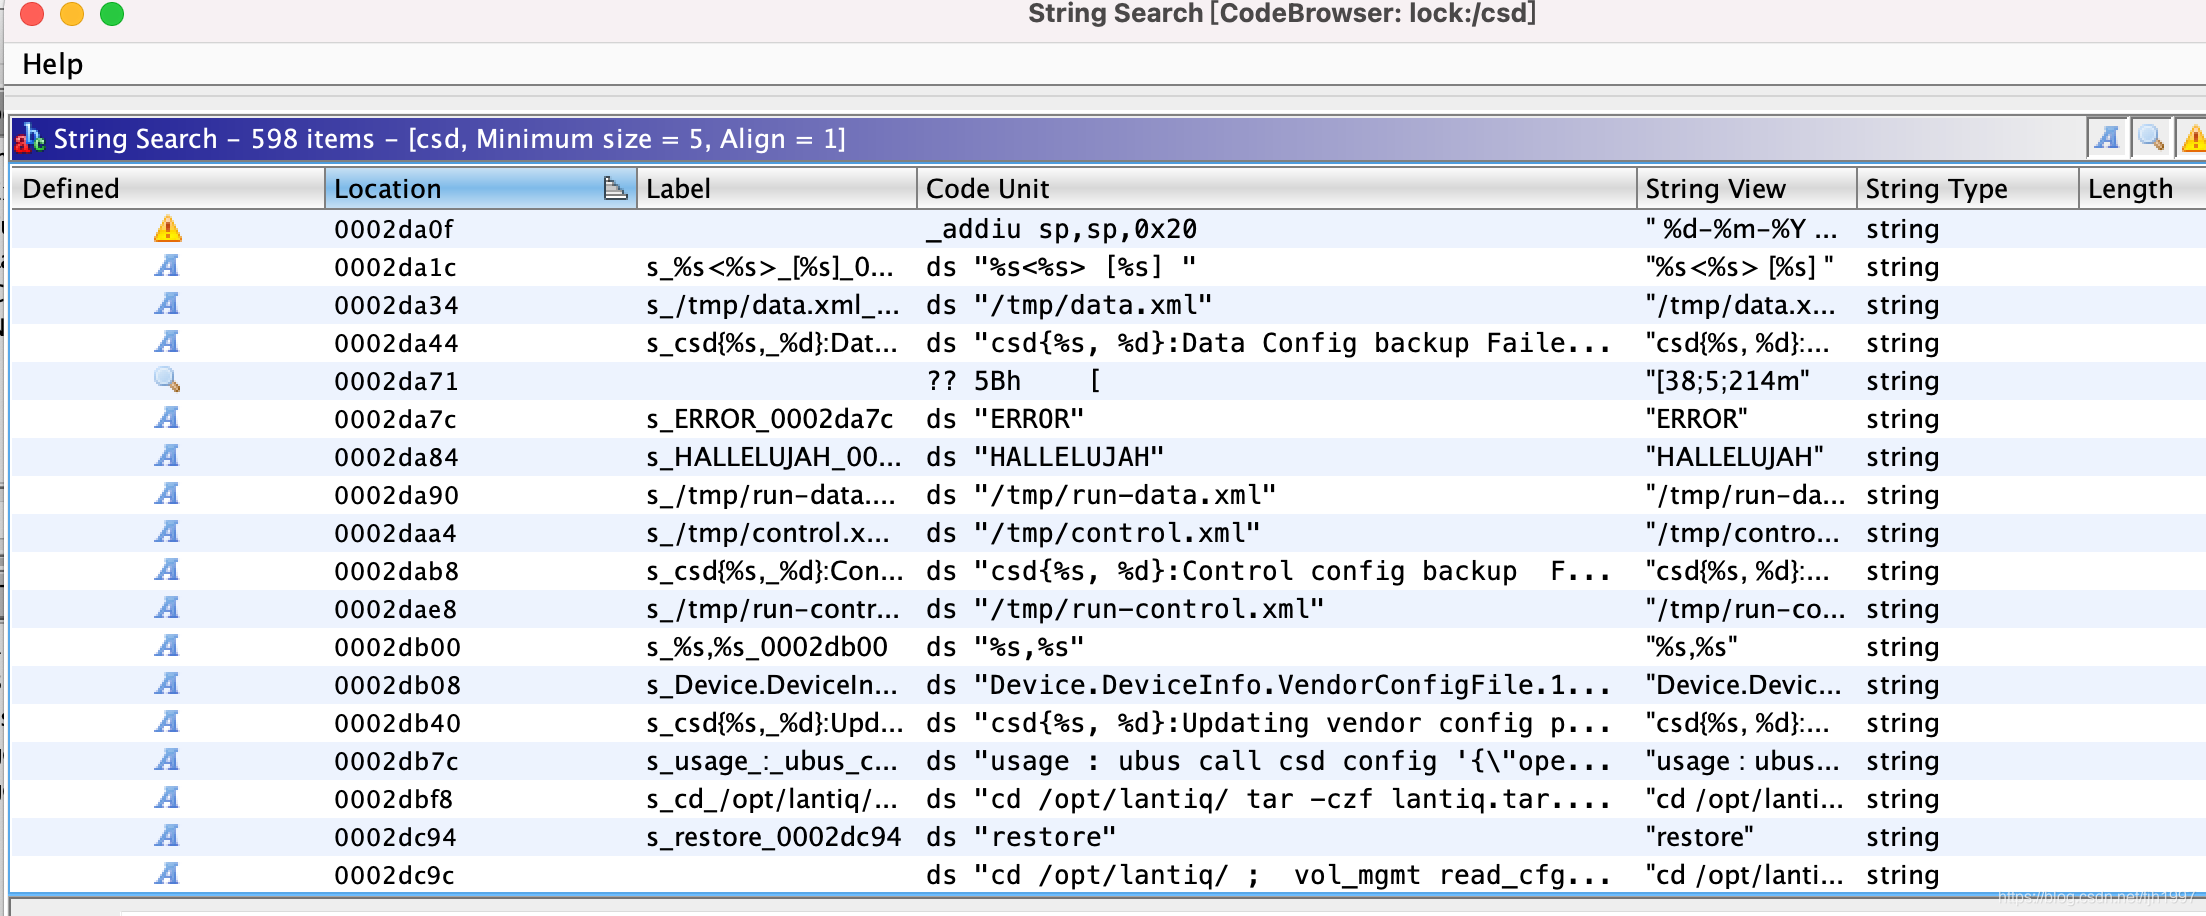Click the defined icon for row 0002db08
2206x916 pixels.
[167, 684]
